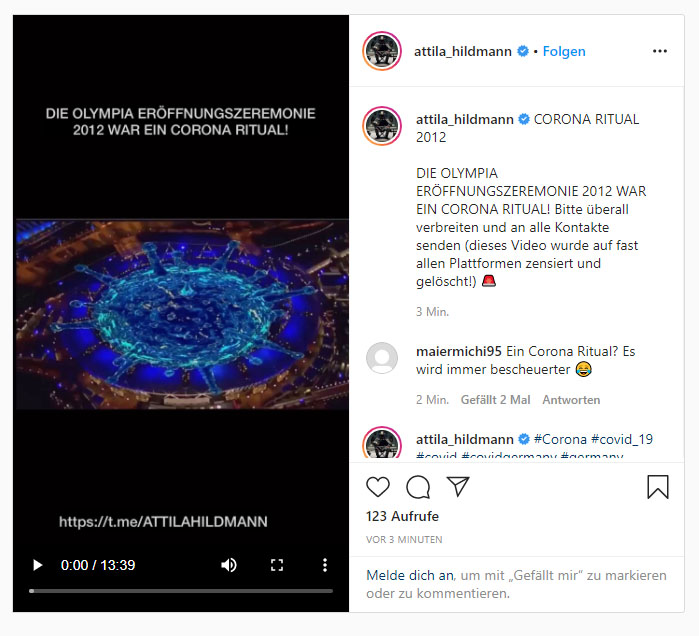Screen dimensions: 699x636
Task: Open the three-dot post options menu
Action: pos(660,51)
